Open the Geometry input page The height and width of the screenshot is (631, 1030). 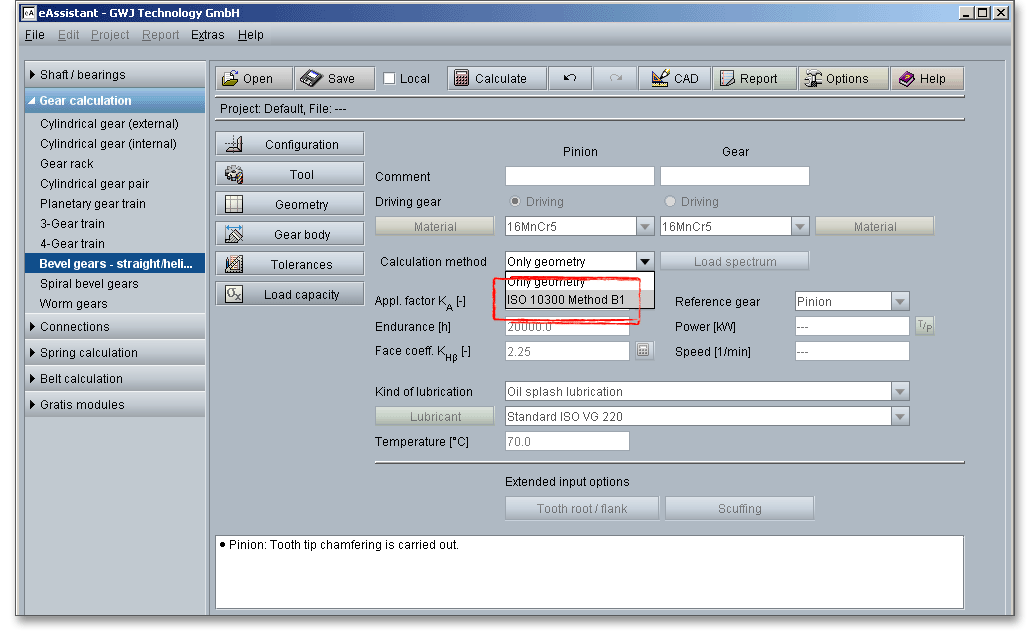click(x=290, y=205)
